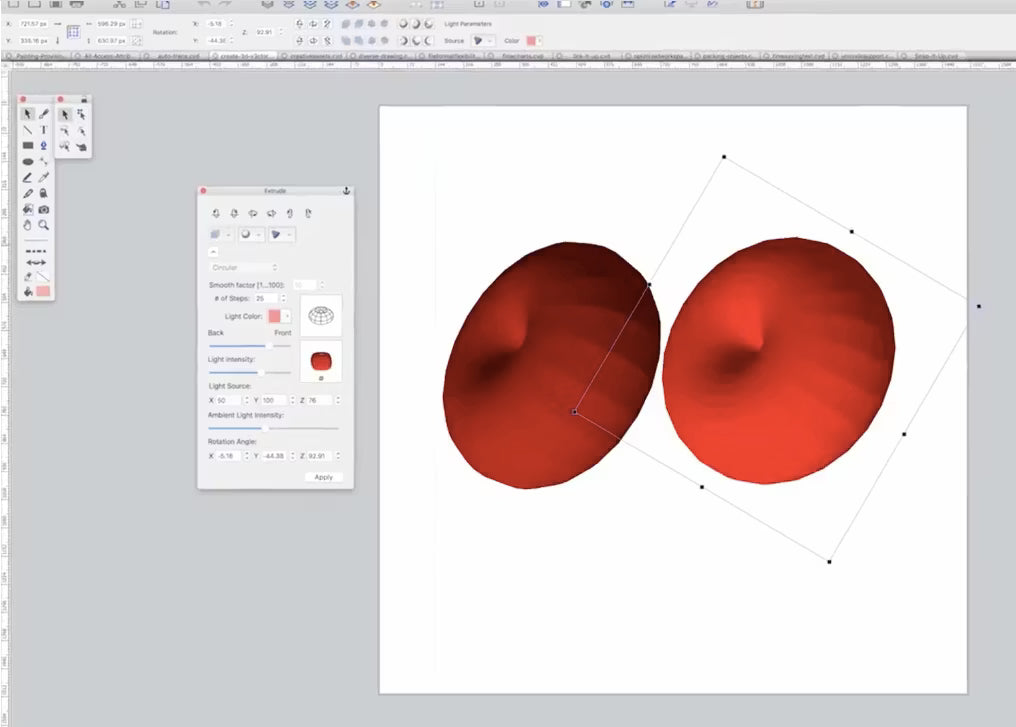Viewport: 1016px width, 727px height.
Task: Select the Camera tool in the toolbox
Action: [43, 208]
